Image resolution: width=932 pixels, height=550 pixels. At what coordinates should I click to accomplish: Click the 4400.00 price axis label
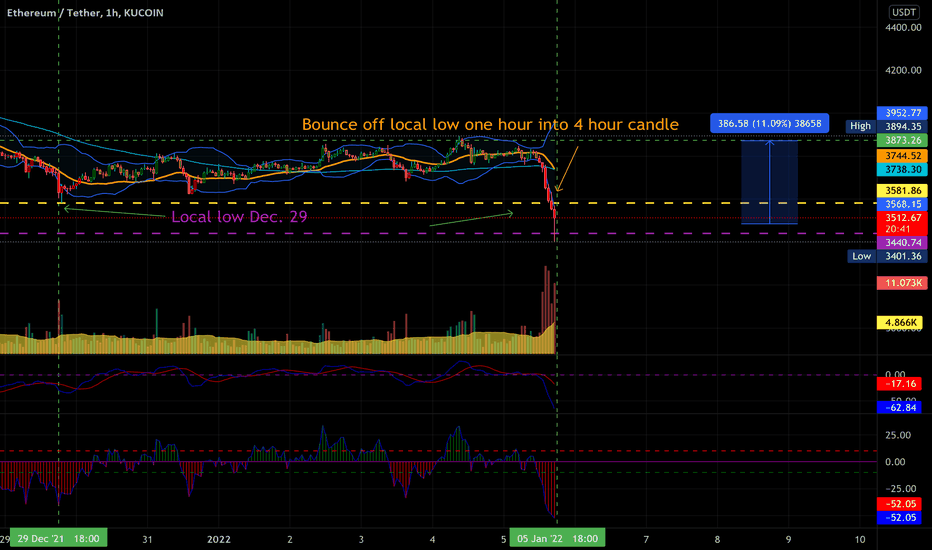[903, 27]
